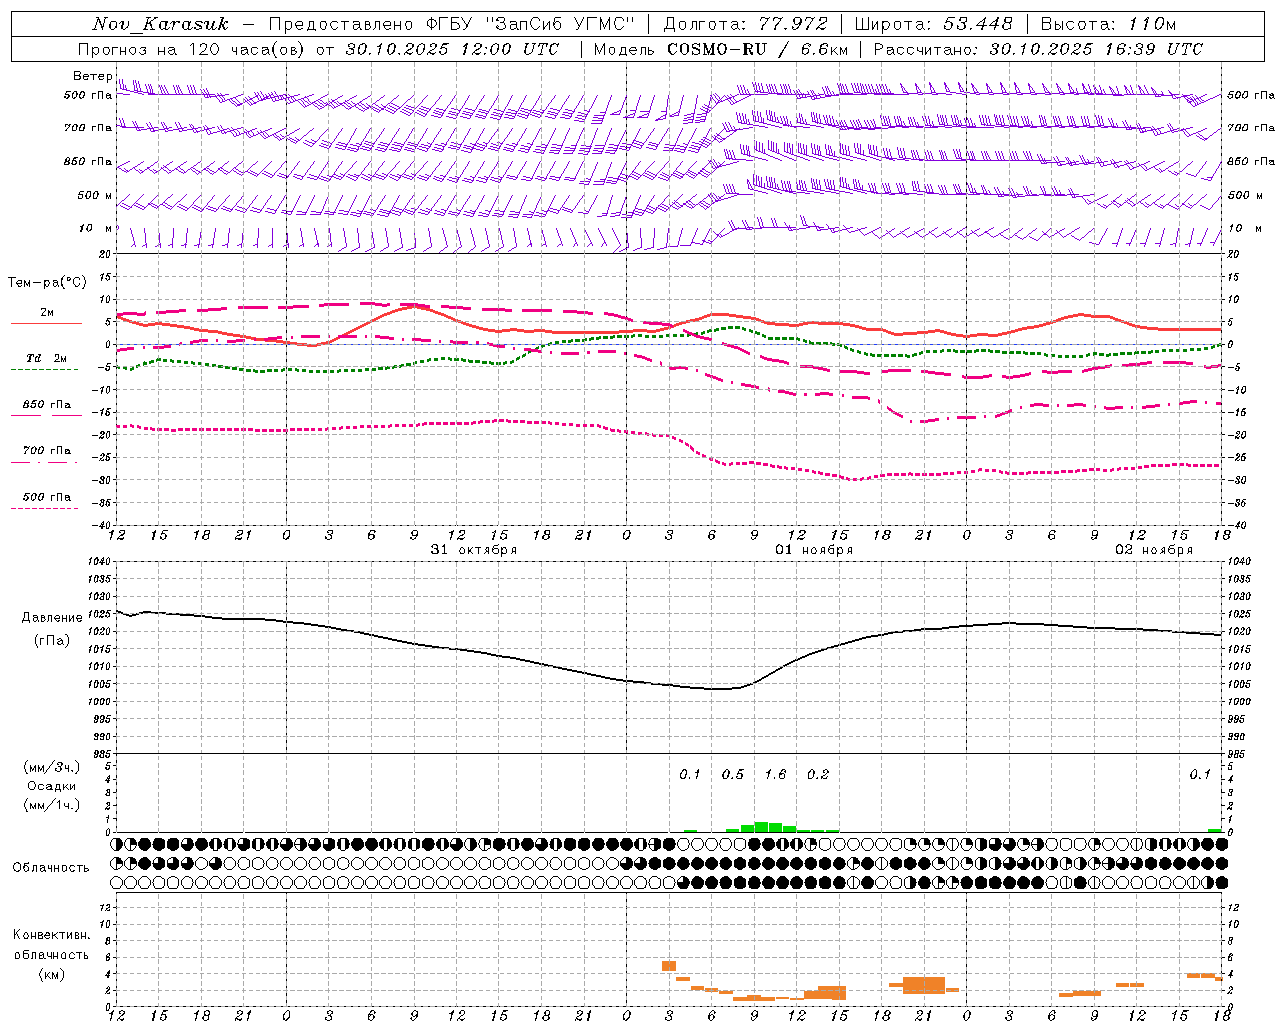Select the precipitation value 0.2

(818, 774)
